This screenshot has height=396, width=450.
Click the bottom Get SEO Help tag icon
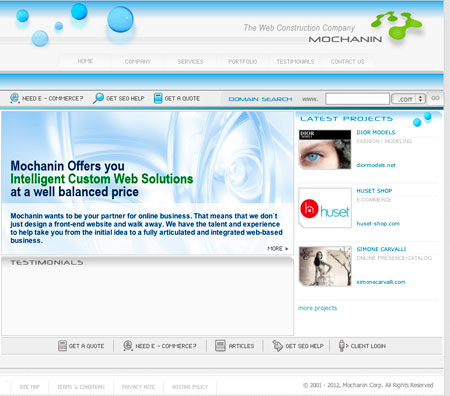pos(277,346)
